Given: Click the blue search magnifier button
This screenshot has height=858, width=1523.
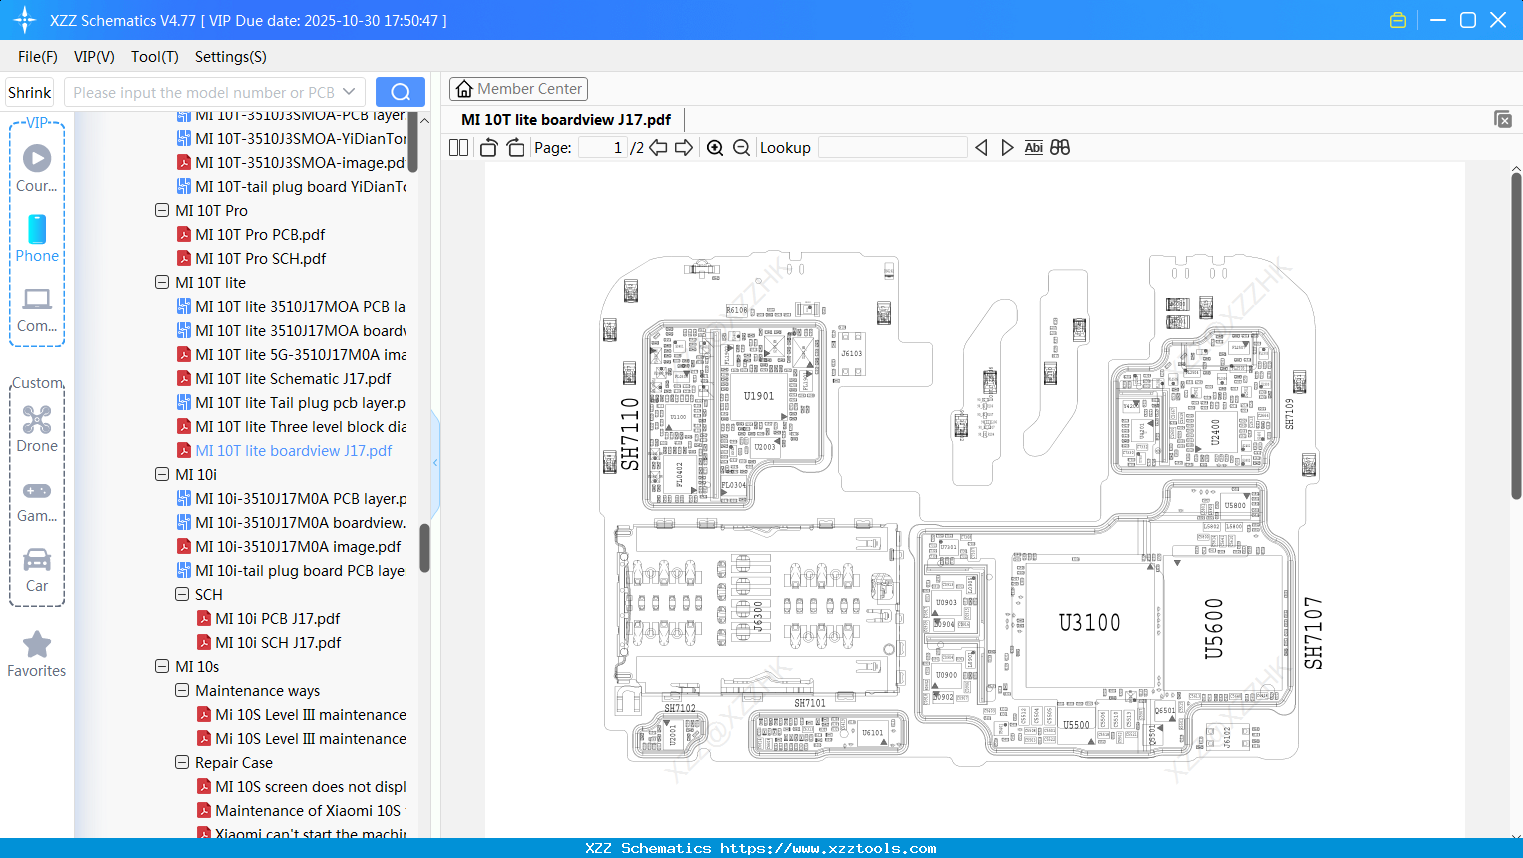Looking at the screenshot, I should click(400, 91).
